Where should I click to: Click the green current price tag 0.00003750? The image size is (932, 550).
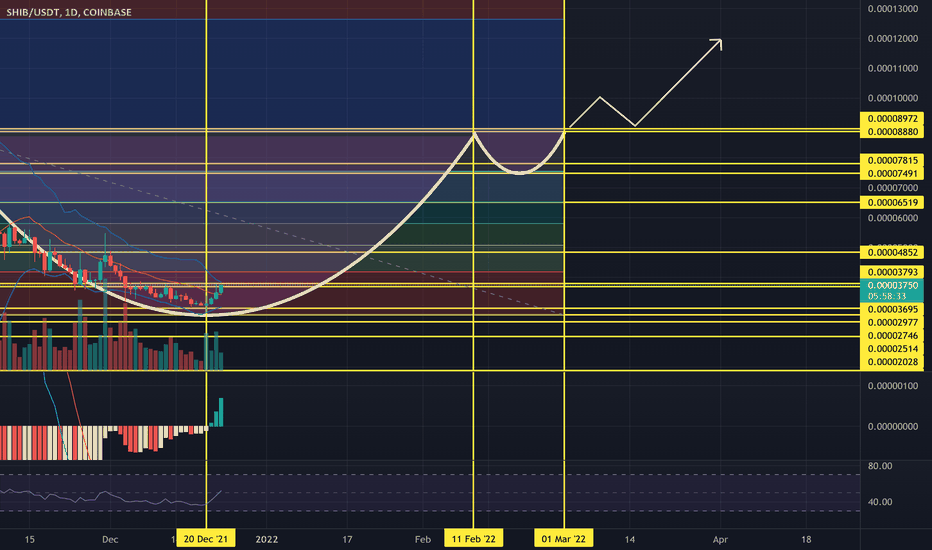tap(892, 285)
